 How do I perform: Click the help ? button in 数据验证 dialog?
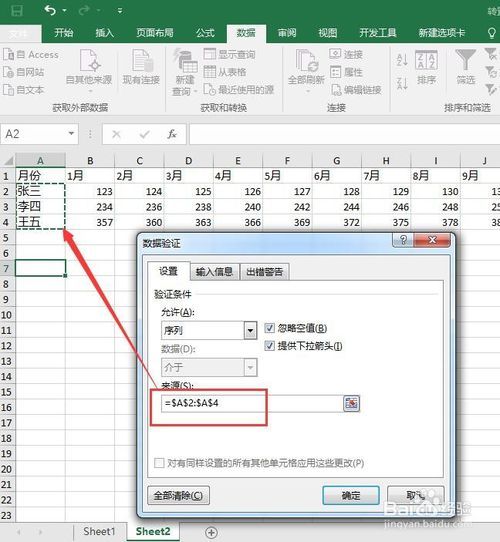403,240
